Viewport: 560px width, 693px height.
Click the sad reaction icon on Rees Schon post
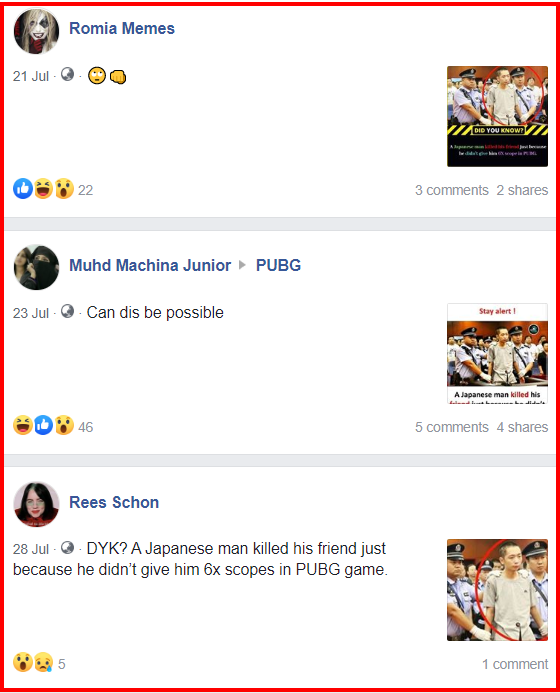point(43,662)
